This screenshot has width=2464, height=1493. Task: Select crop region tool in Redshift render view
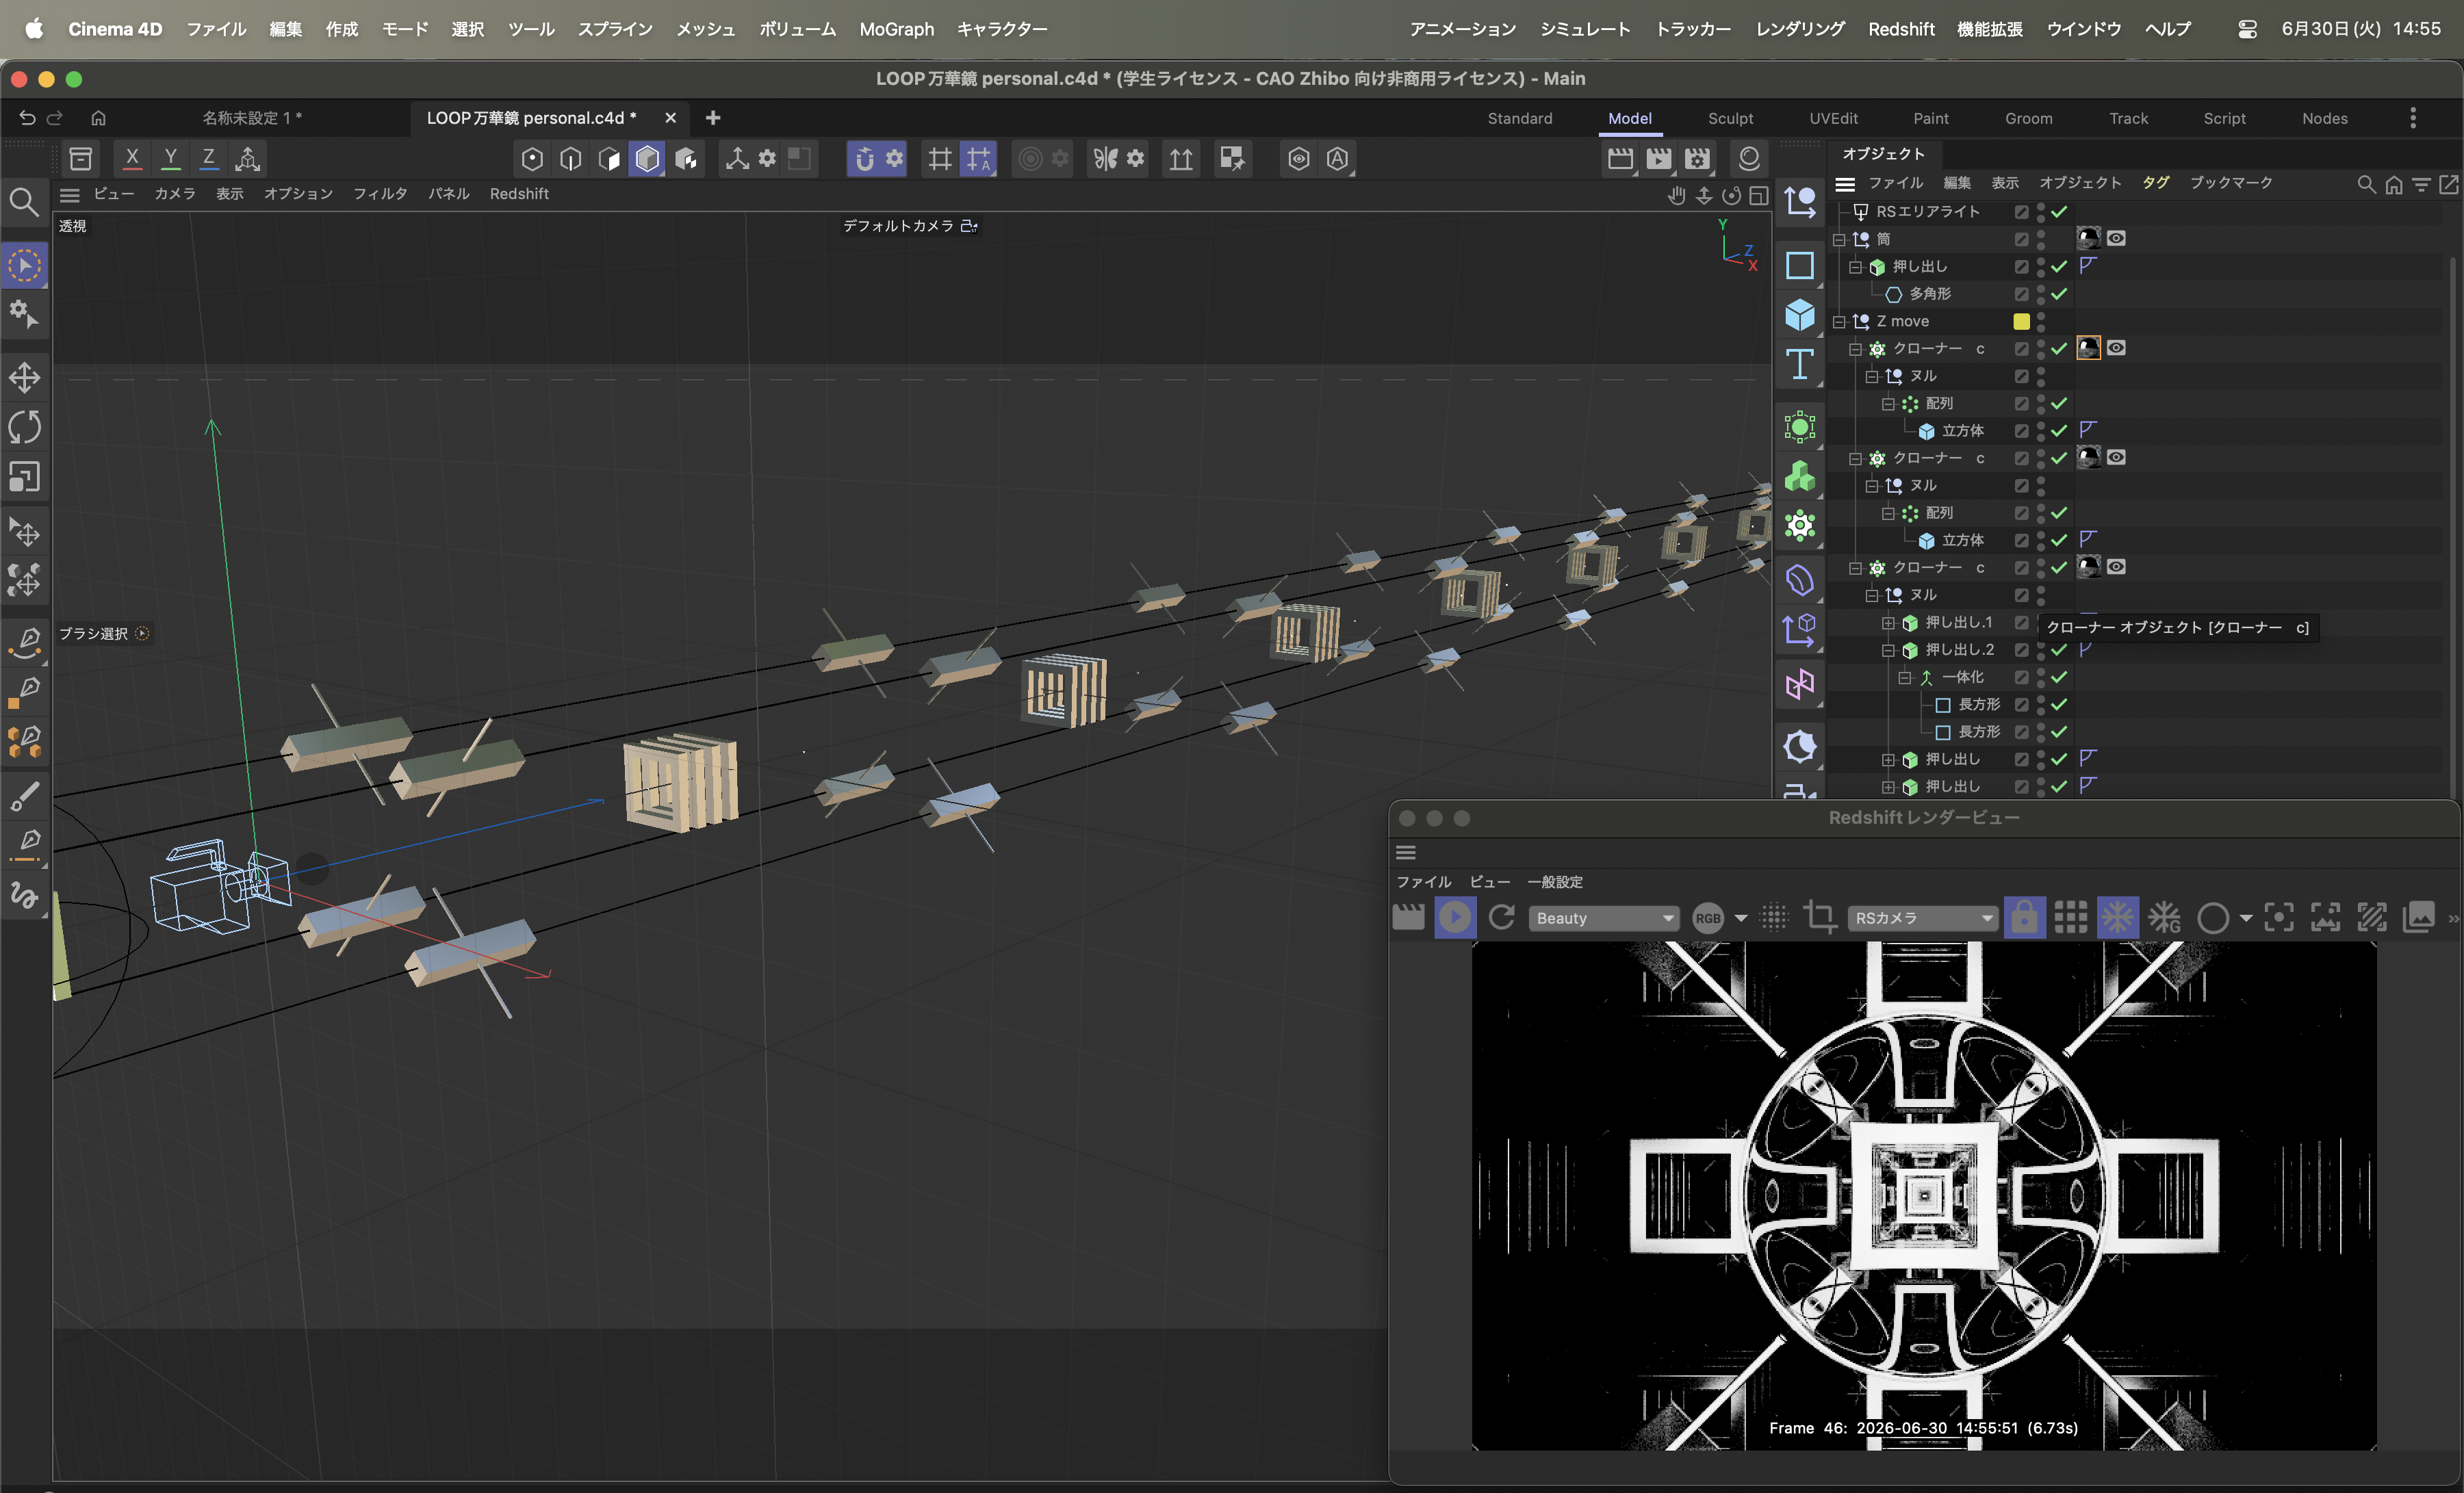tap(1820, 917)
